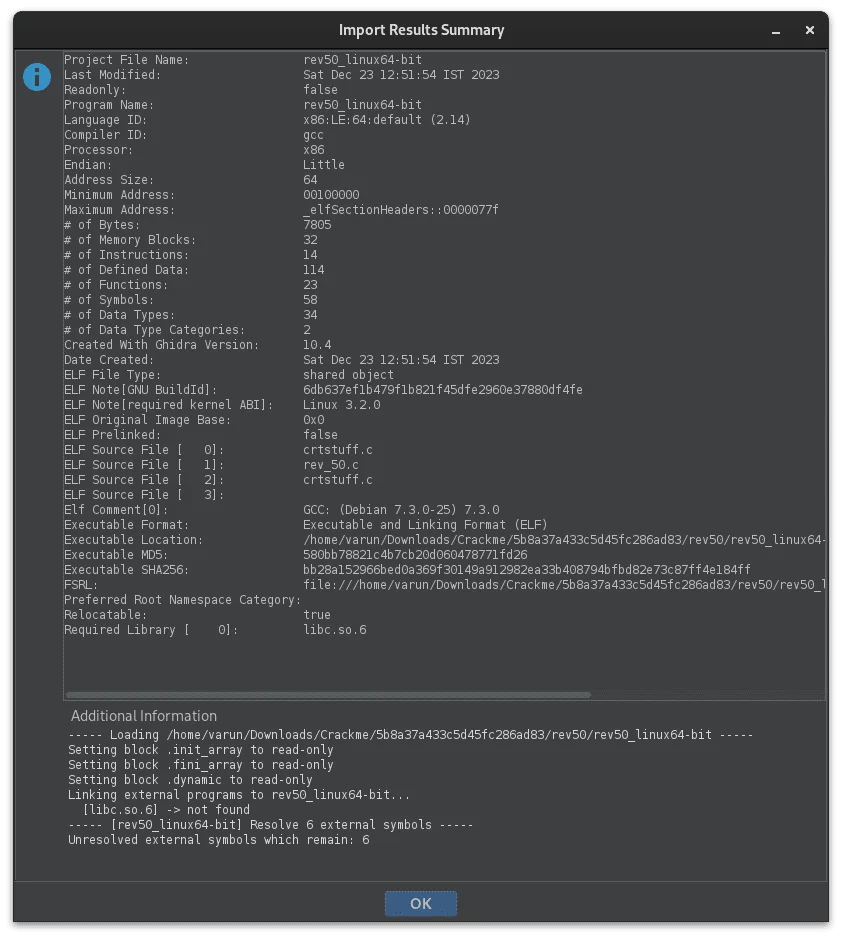
Task: Click the Unresolved external symbols log line
Action: click(218, 840)
